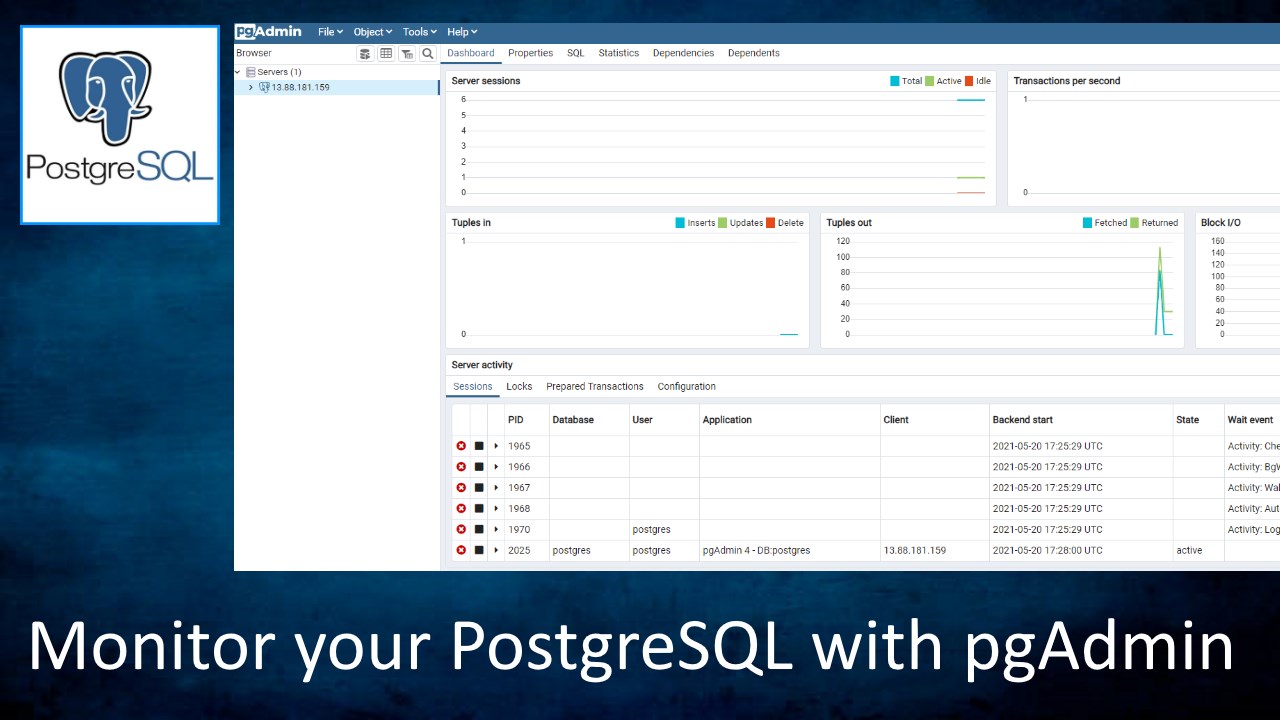1280x720 pixels.
Task: Click the Delete legend swatch in Tuples in
Action: tap(770, 223)
